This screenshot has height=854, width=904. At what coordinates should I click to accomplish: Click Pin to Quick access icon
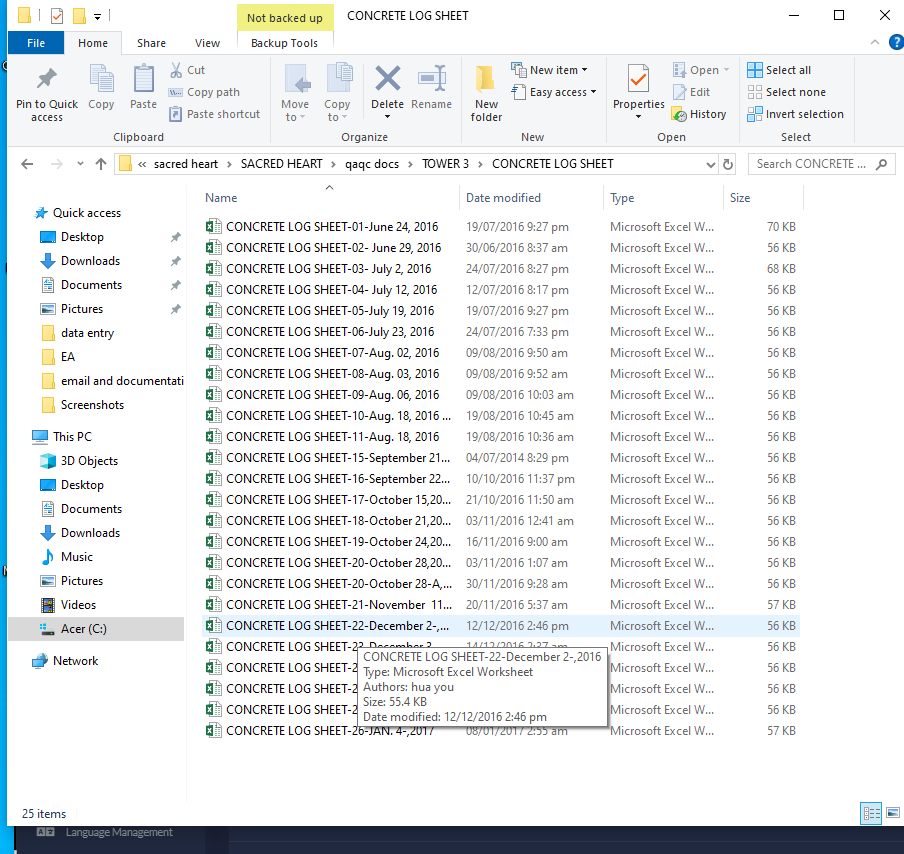[47, 79]
